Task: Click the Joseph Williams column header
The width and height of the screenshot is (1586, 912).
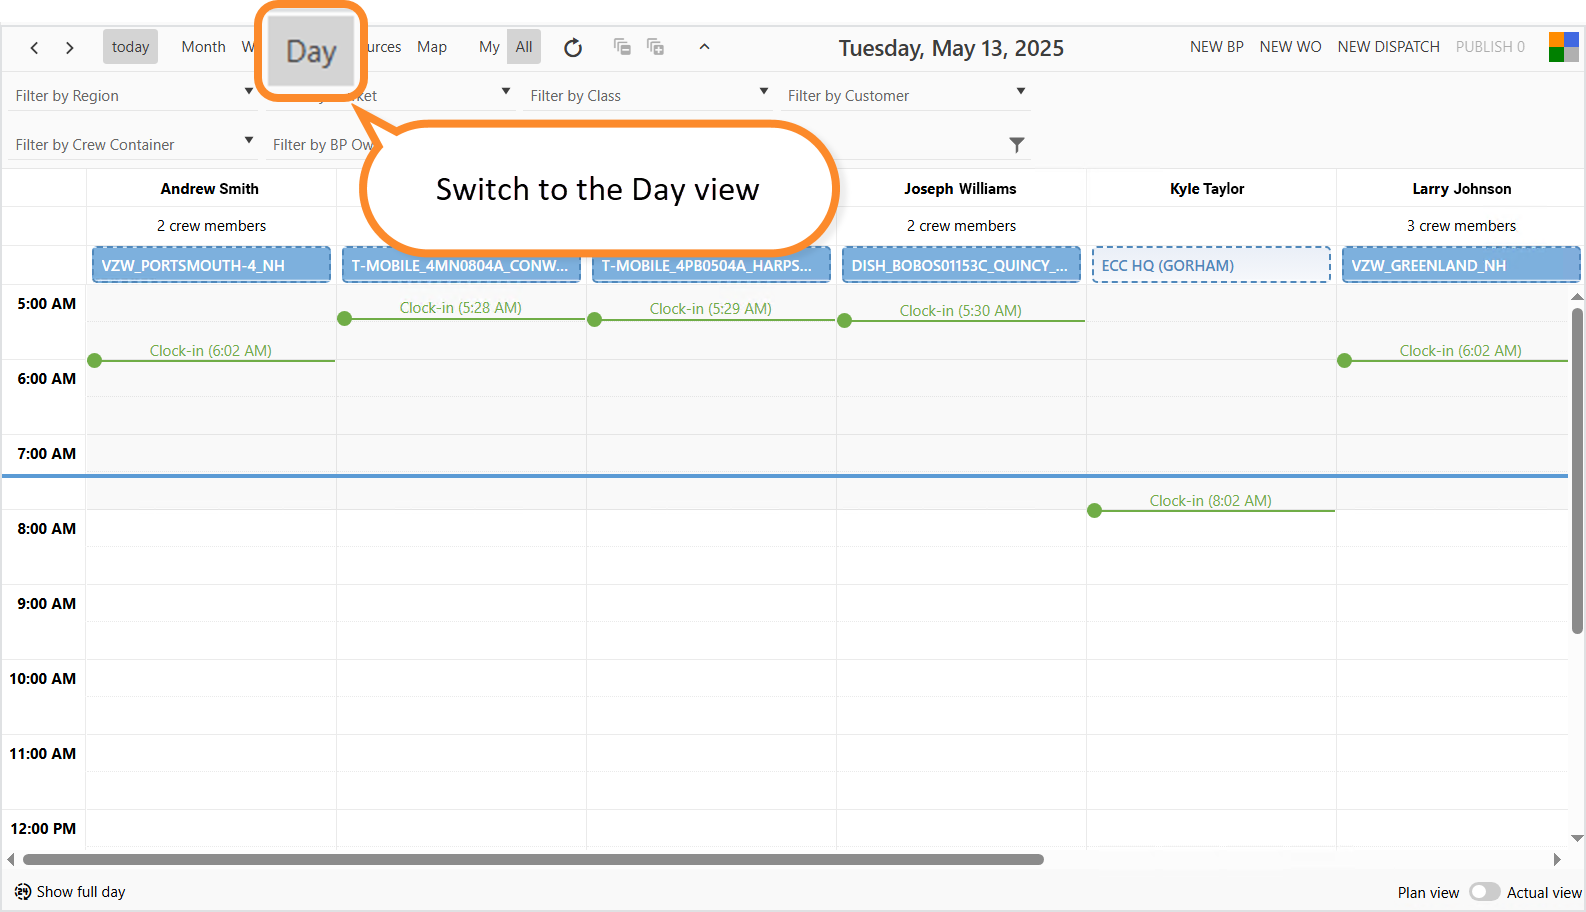Action: click(x=960, y=188)
